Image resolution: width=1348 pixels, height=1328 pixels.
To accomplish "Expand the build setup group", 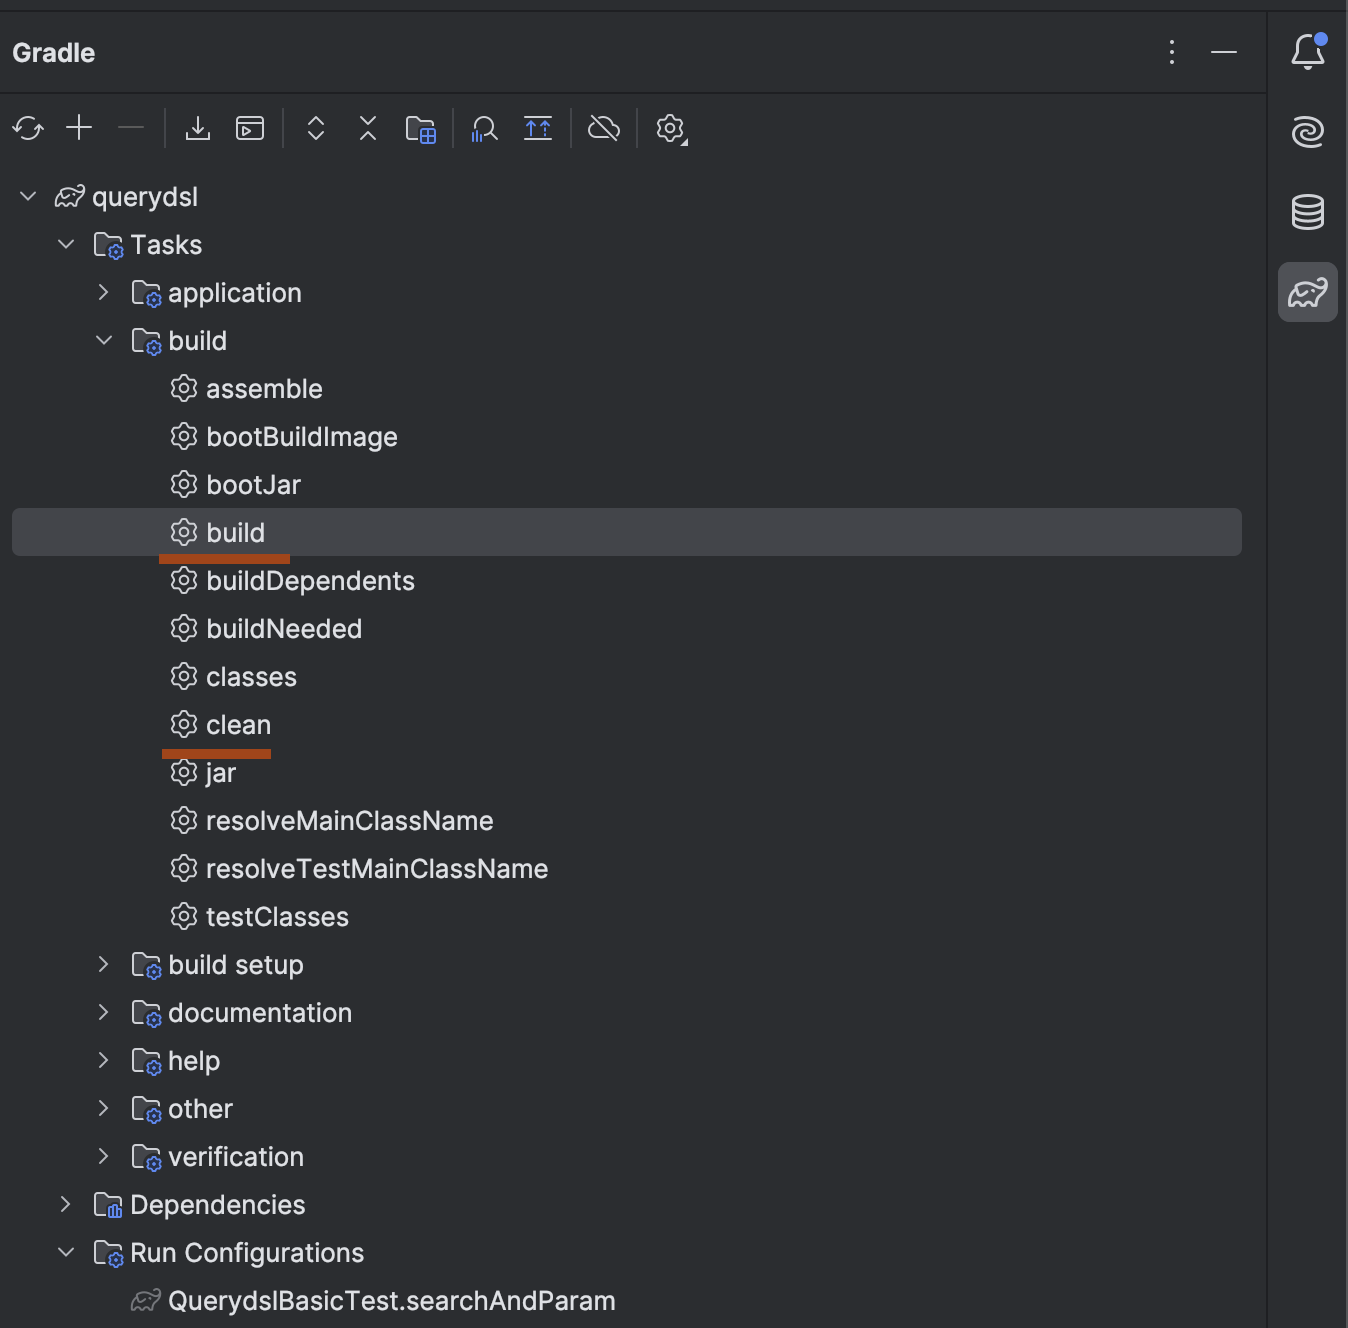I will pos(103,964).
